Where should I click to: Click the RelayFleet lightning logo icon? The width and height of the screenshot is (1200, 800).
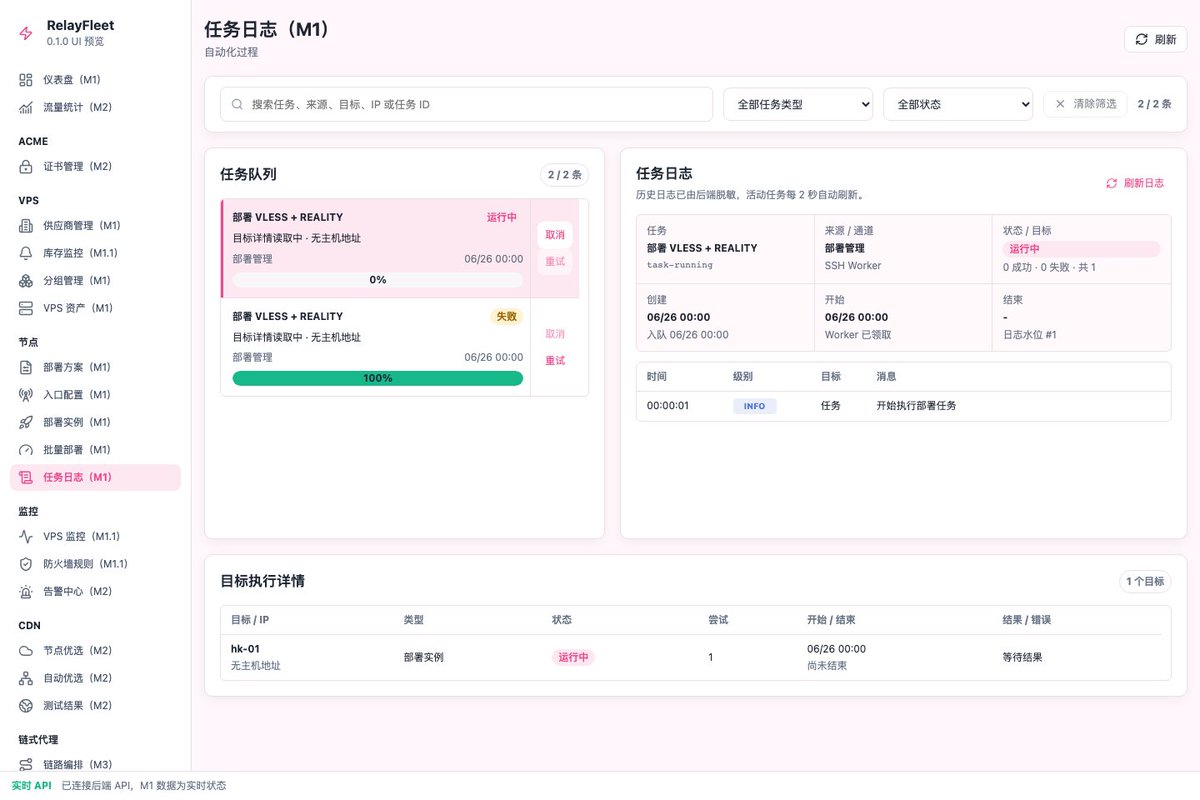click(26, 33)
